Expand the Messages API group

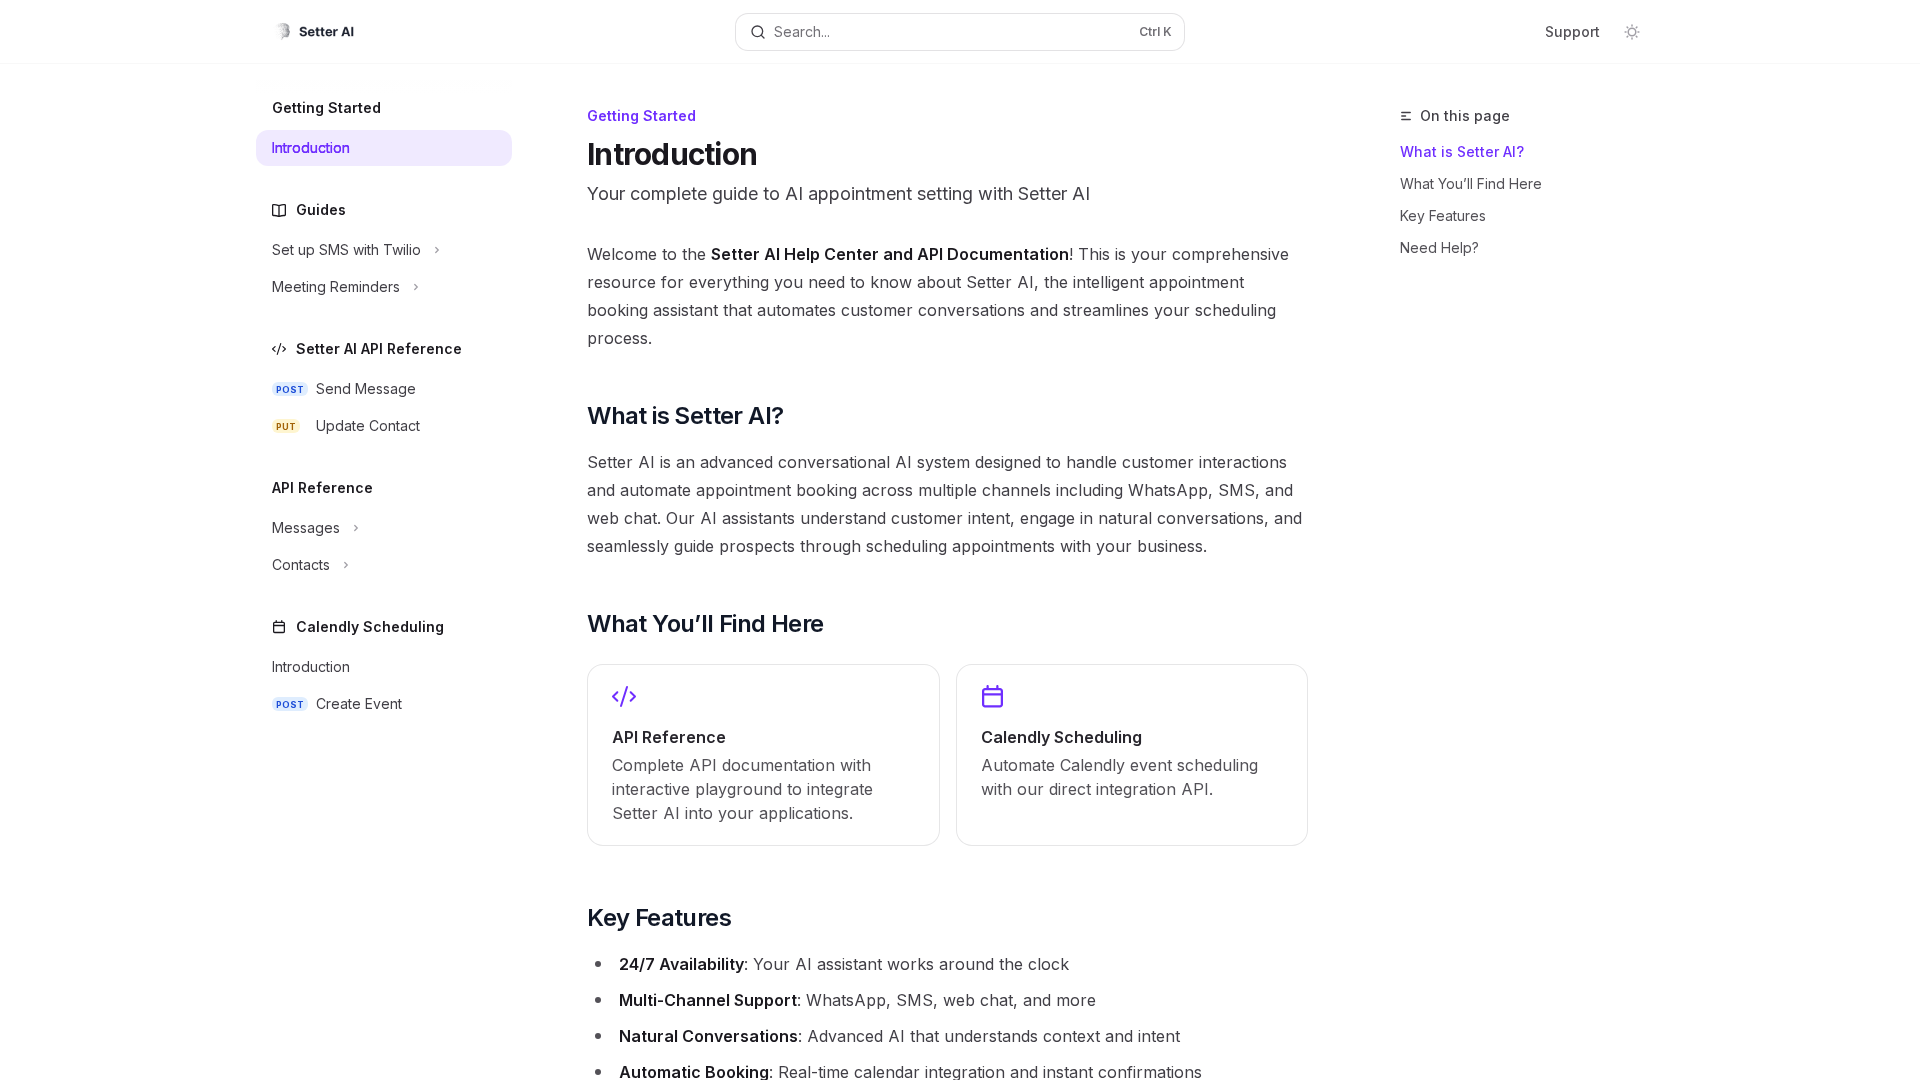click(x=355, y=528)
